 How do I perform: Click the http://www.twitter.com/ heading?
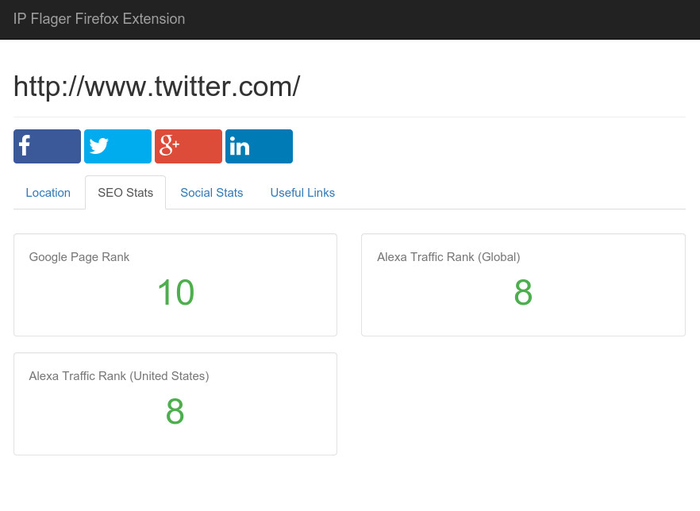point(157,86)
